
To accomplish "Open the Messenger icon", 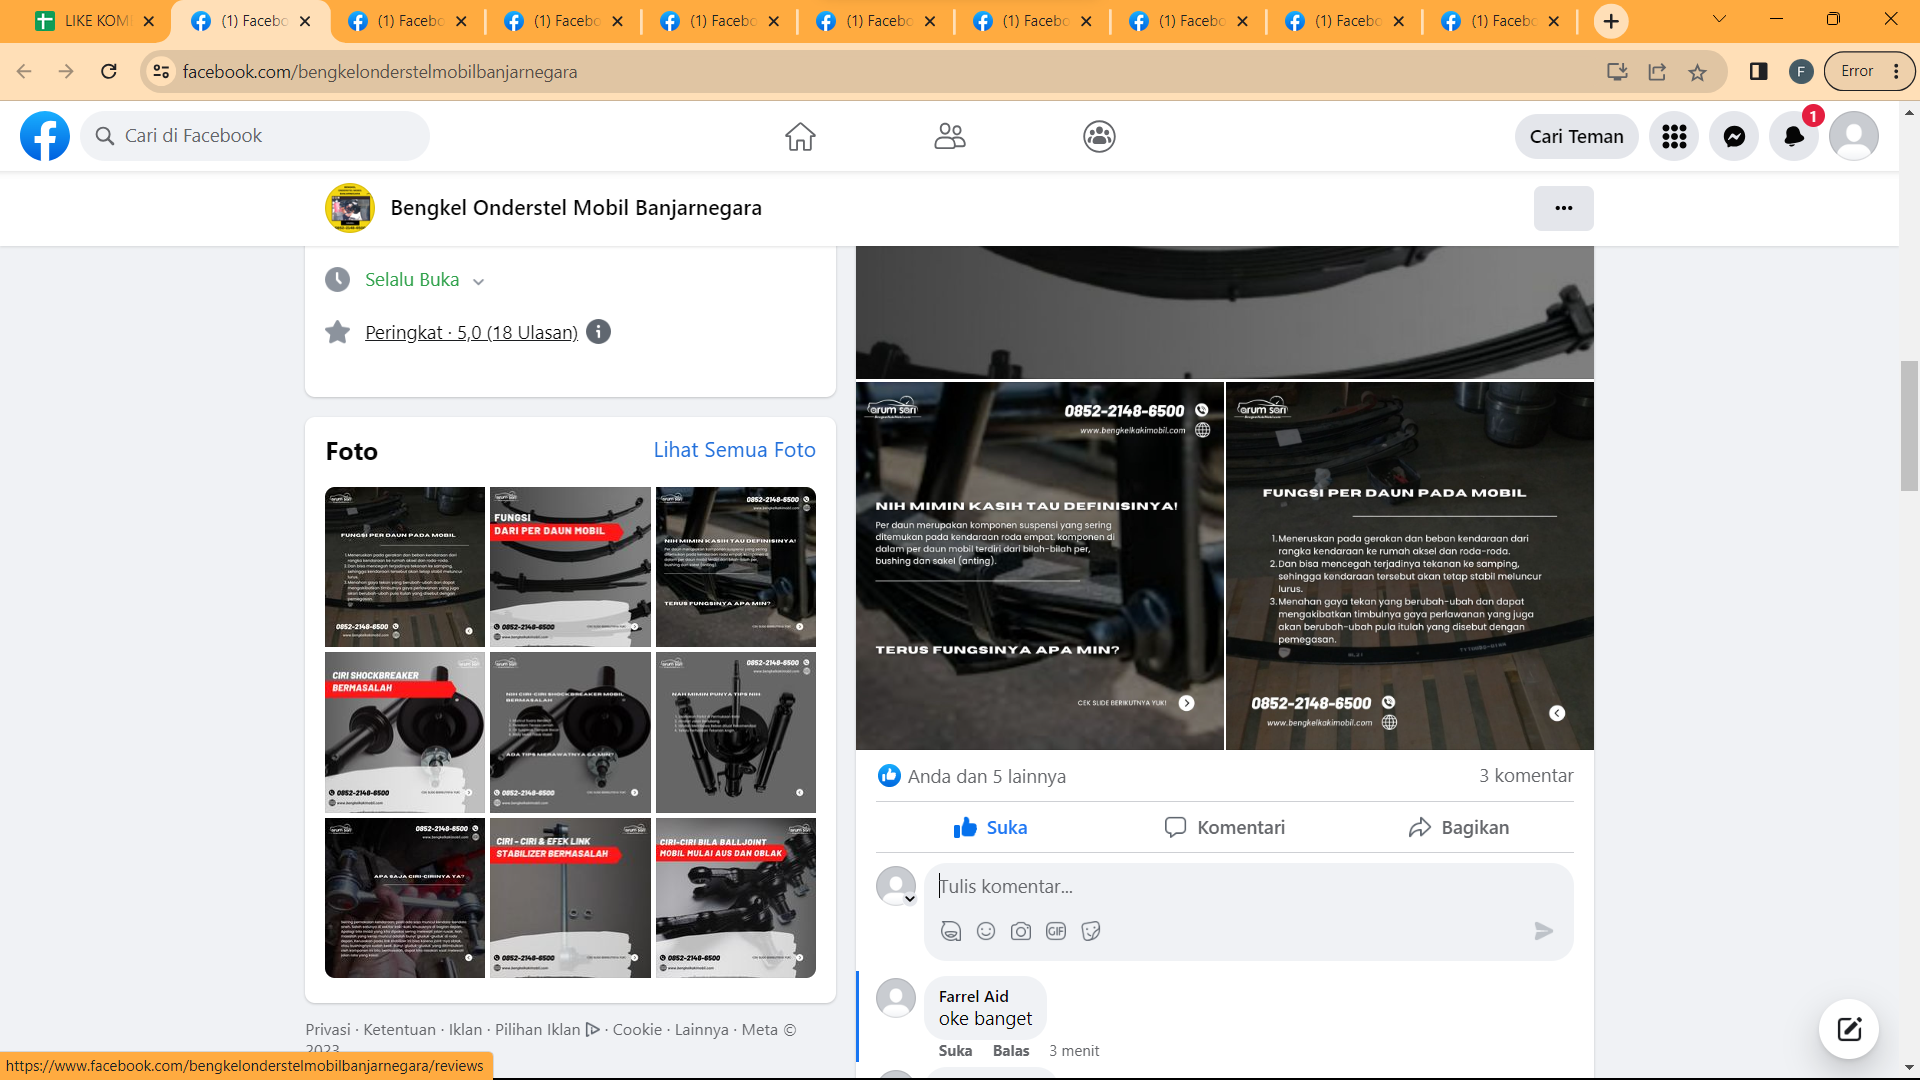I will click(1734, 136).
